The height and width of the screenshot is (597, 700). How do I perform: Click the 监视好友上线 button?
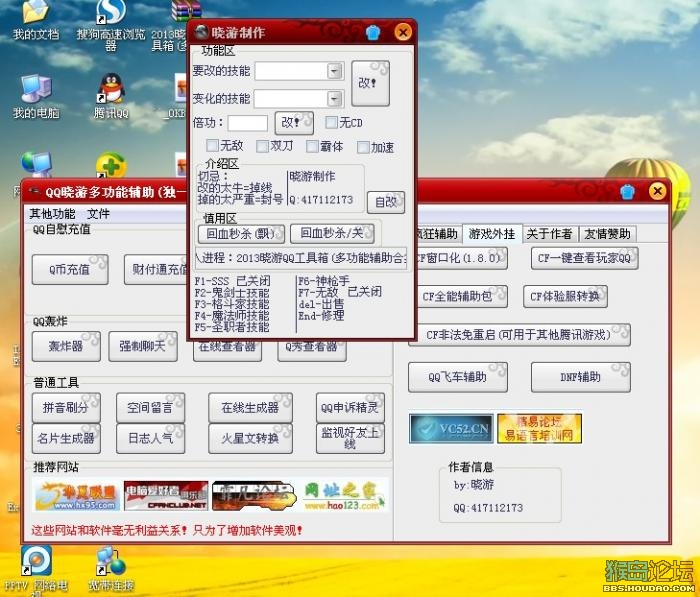(x=350, y=438)
